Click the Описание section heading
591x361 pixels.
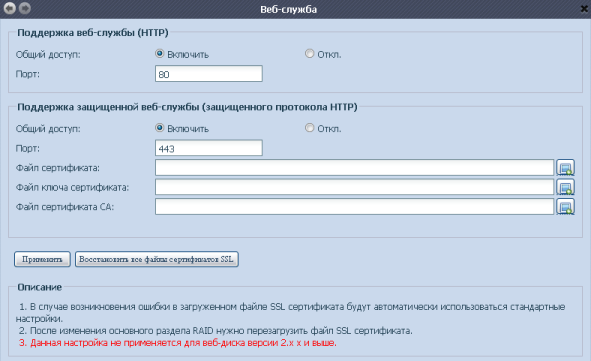[40, 287]
